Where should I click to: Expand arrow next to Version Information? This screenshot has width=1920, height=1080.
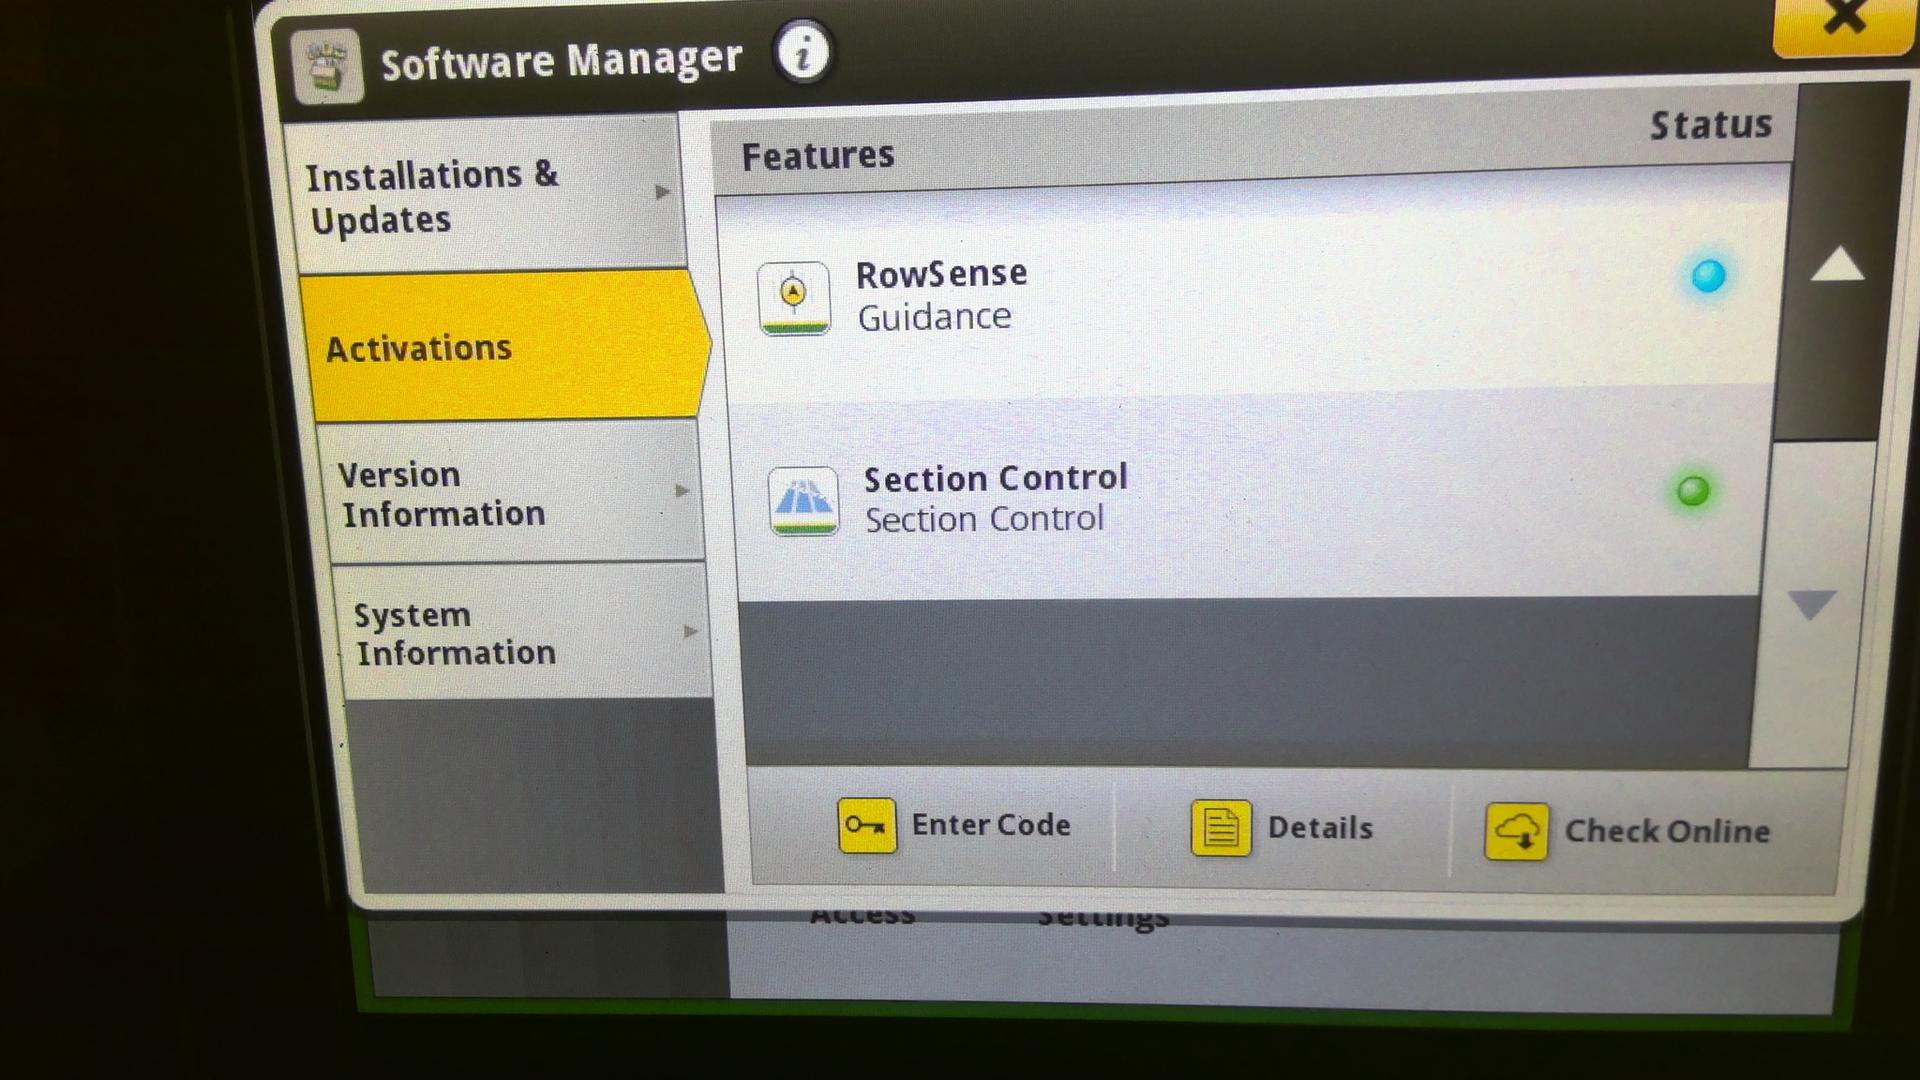(682, 490)
